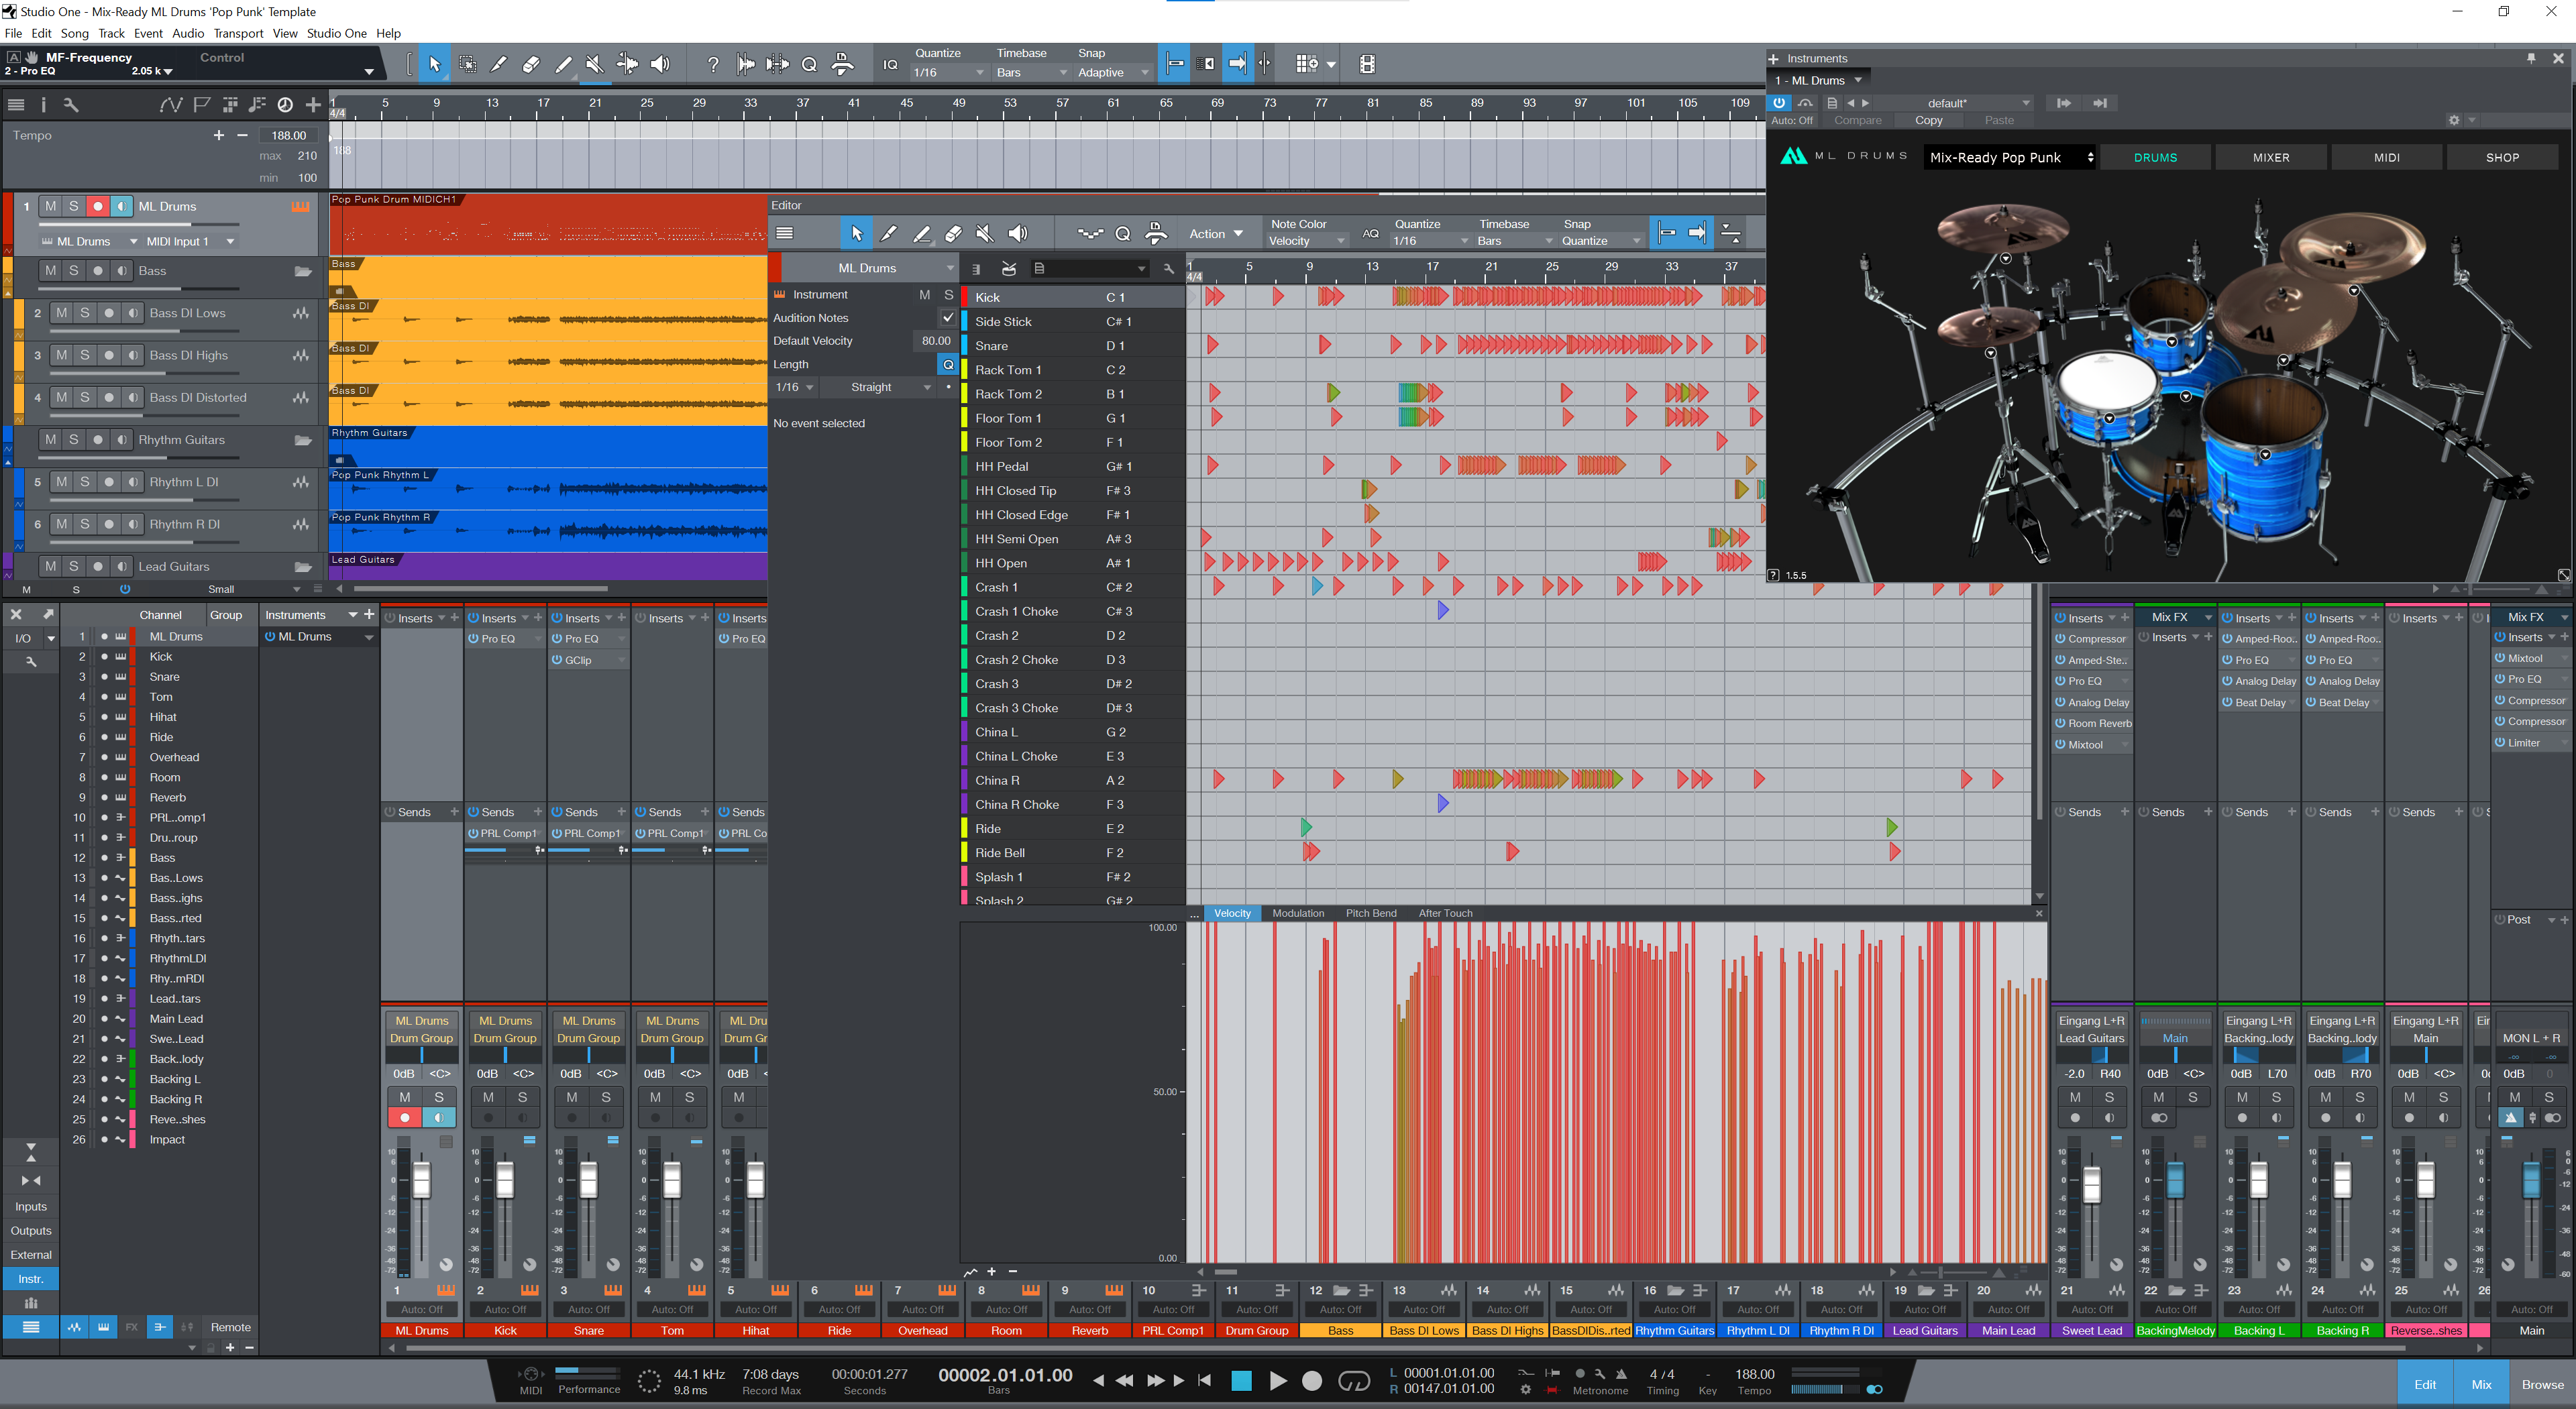Click the Listen speaker tool in Editor toolbar
This screenshot has width=2576, height=1409.
tap(1018, 234)
